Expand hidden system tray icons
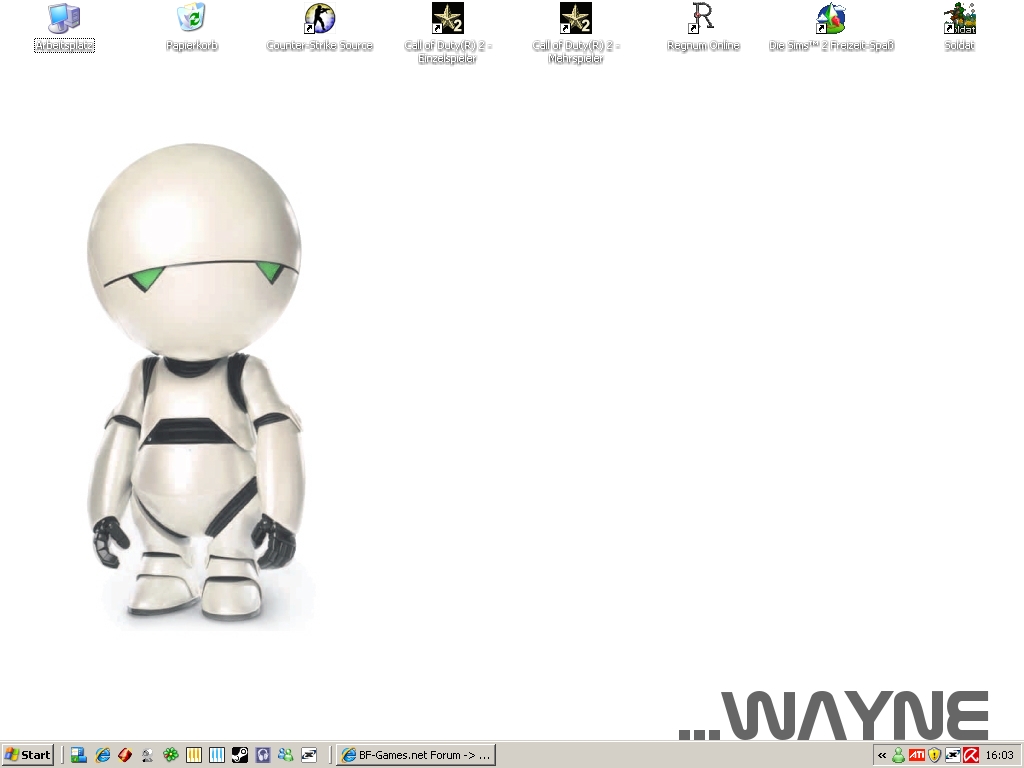Screen dimensions: 1024x768 (882, 756)
